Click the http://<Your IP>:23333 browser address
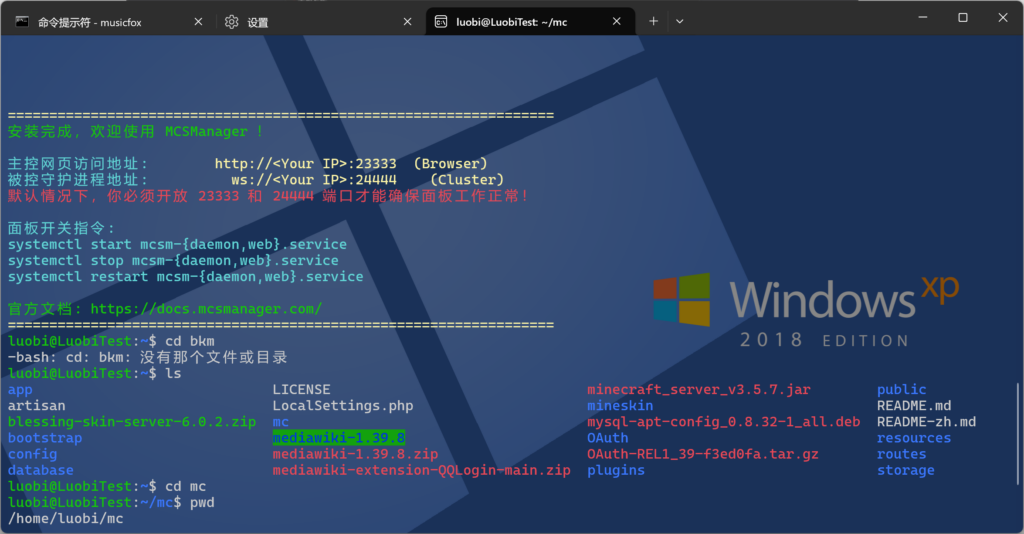Screen dimensions: 1024x534 pyautogui.click(x=305, y=163)
